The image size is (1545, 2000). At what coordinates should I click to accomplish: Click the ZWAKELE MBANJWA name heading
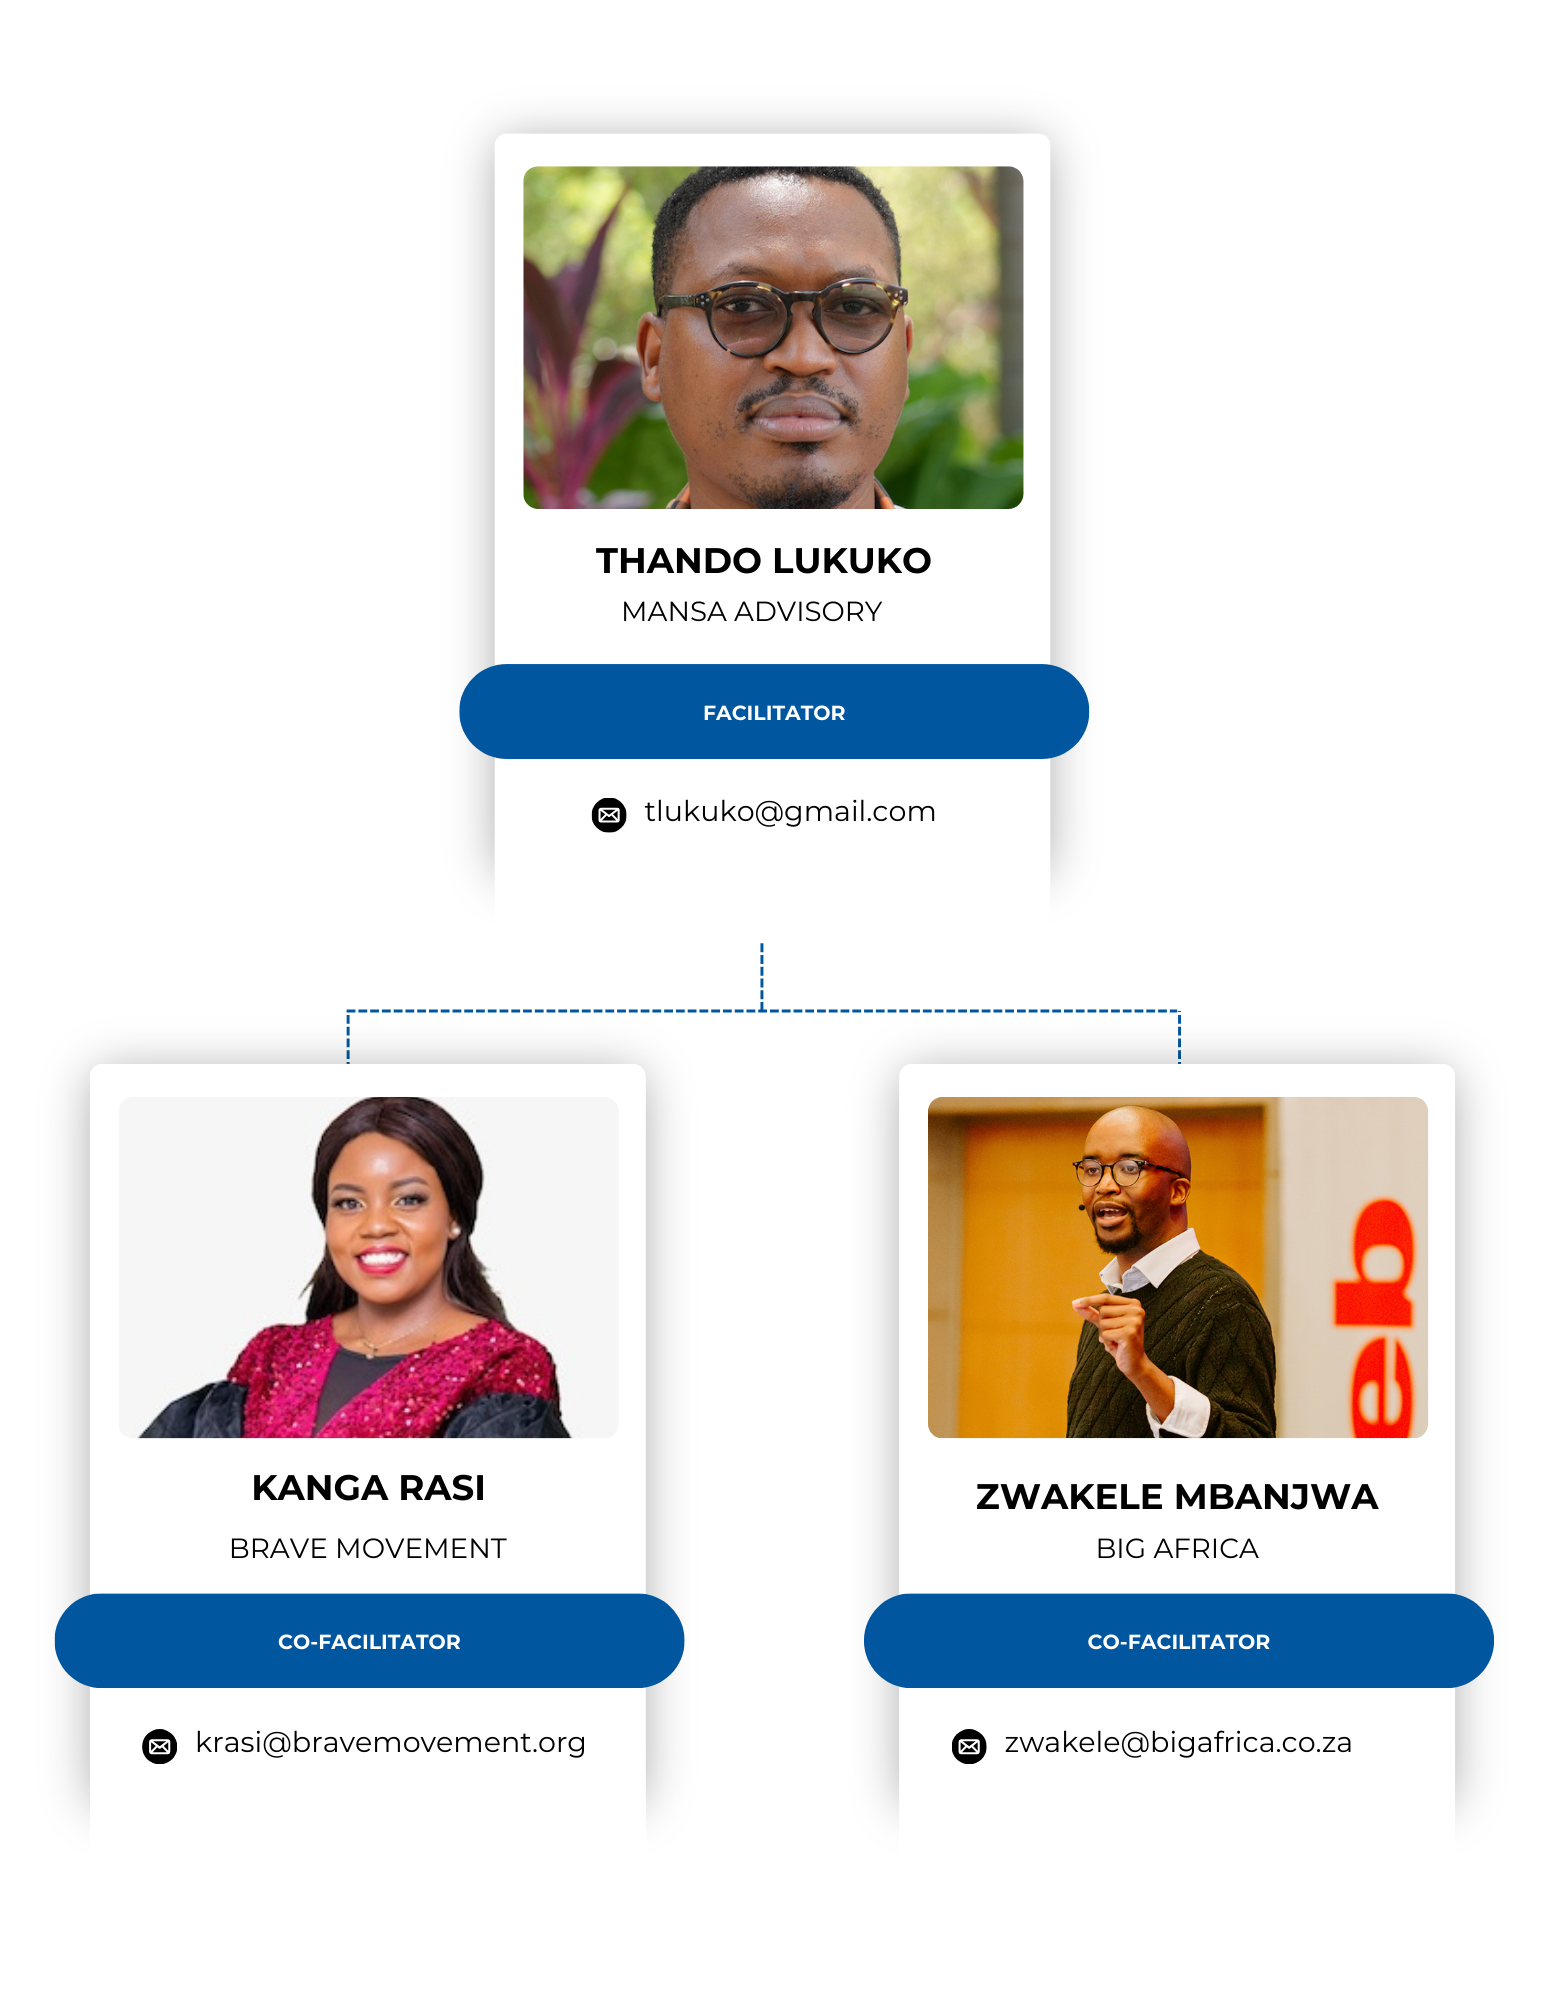1177,1497
